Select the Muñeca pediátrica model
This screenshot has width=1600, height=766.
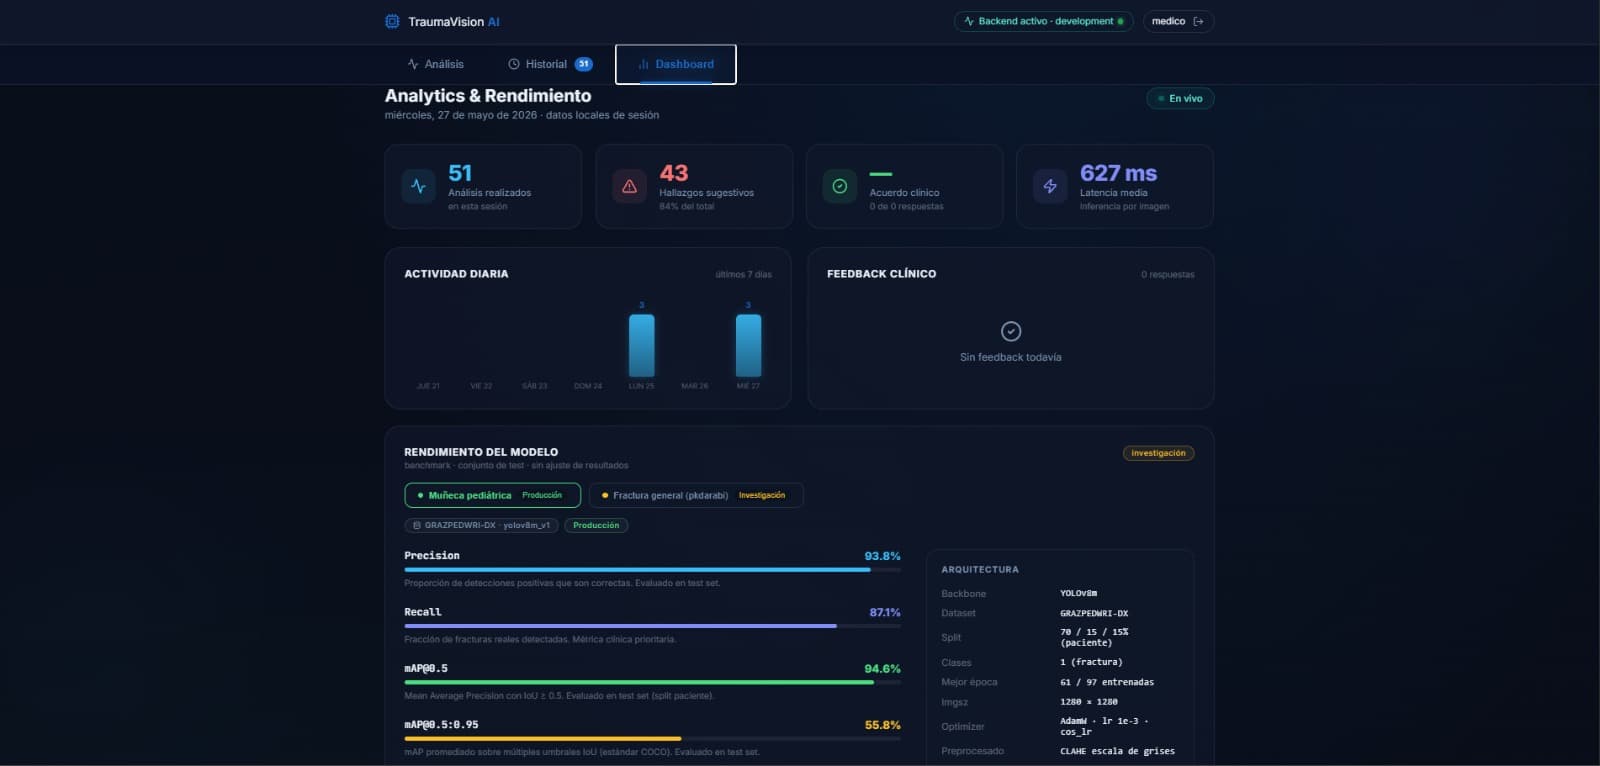[492, 495]
